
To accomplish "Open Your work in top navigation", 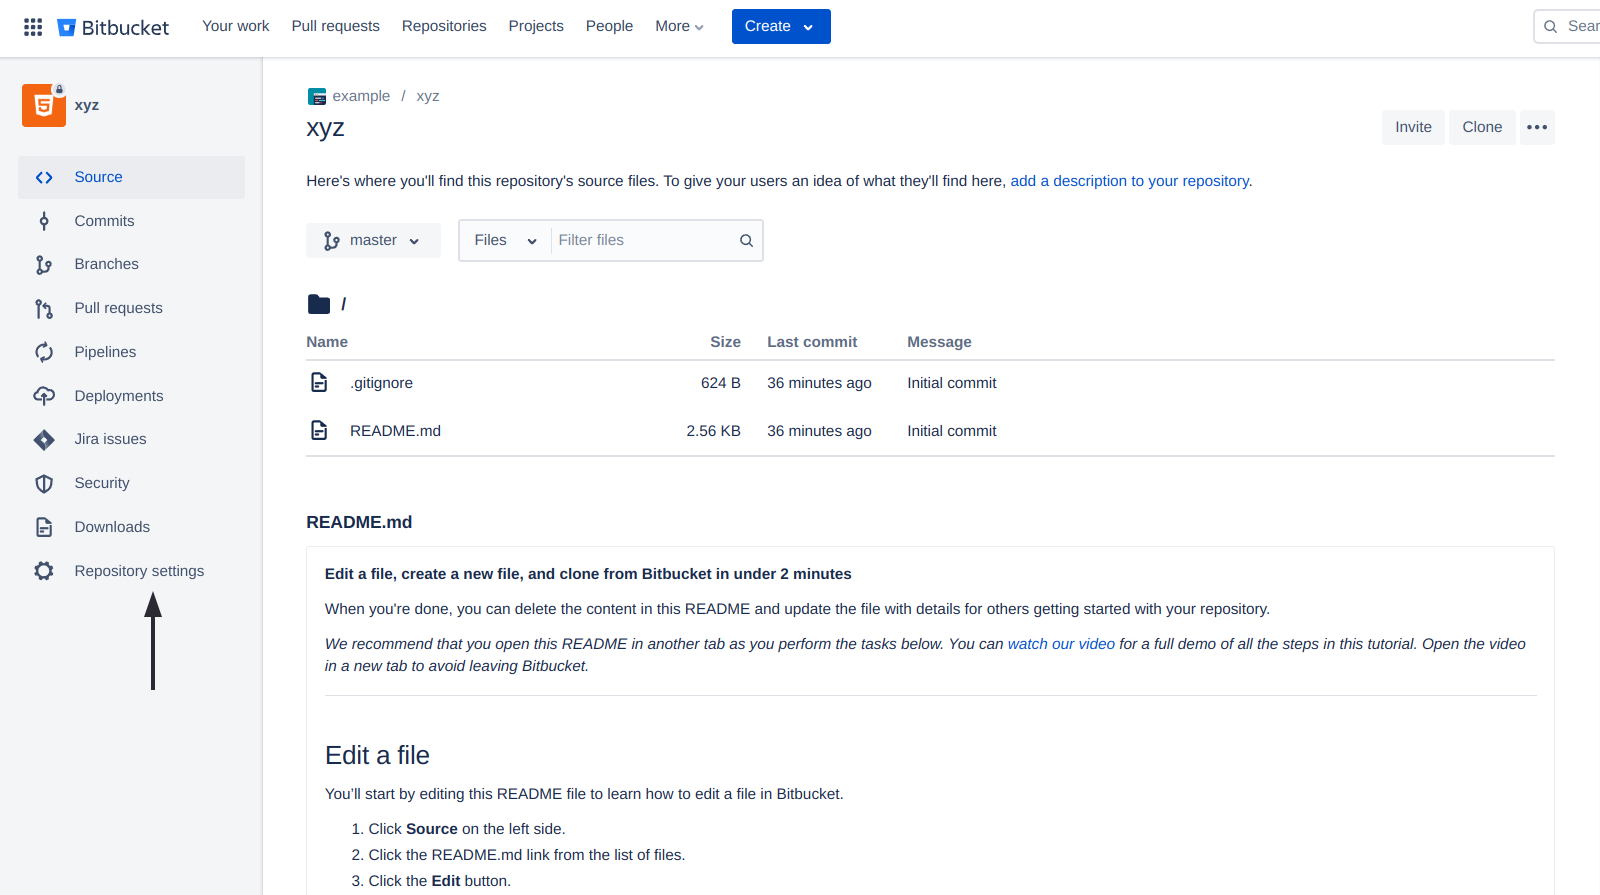I will (x=235, y=26).
